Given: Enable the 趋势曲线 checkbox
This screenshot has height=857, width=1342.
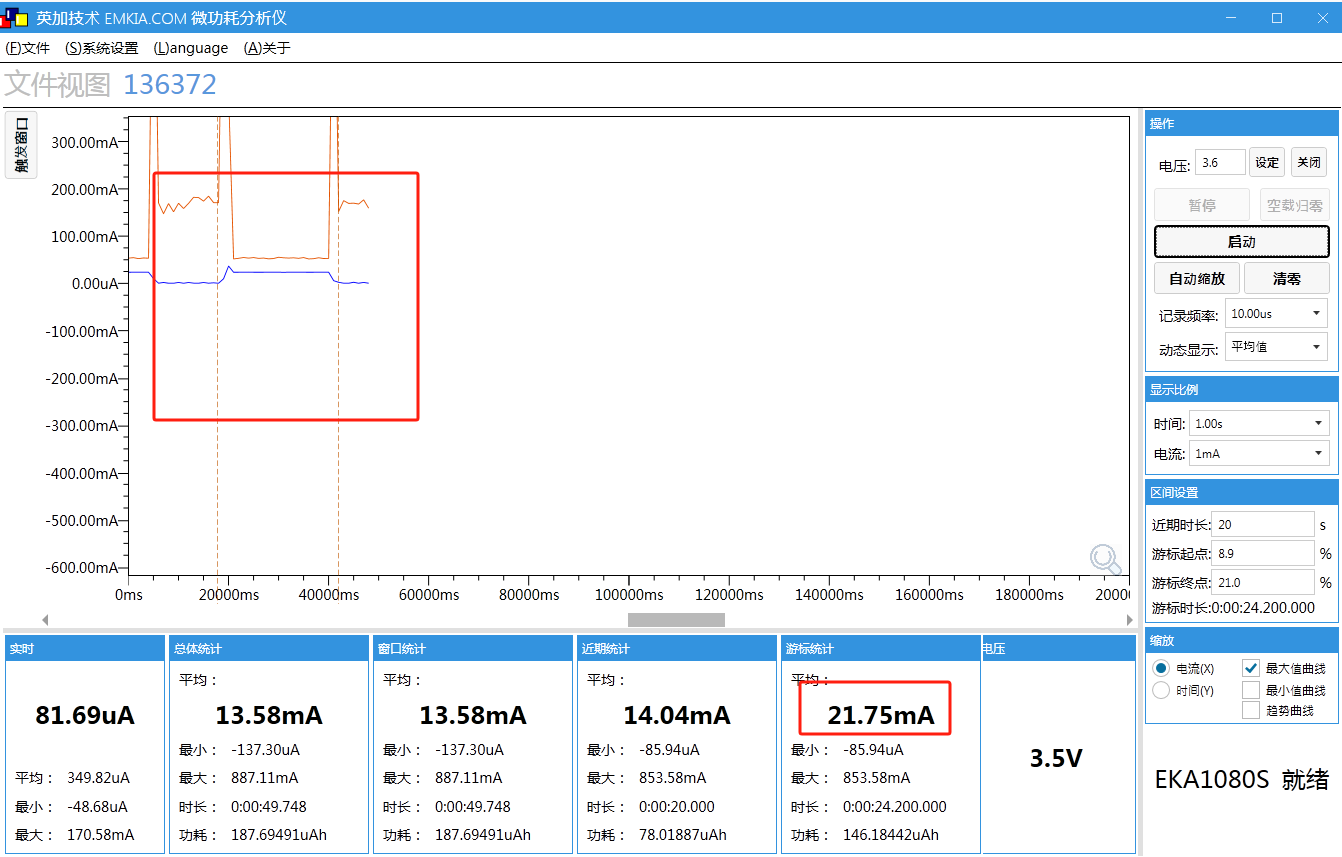Looking at the screenshot, I should pyautogui.click(x=1251, y=710).
